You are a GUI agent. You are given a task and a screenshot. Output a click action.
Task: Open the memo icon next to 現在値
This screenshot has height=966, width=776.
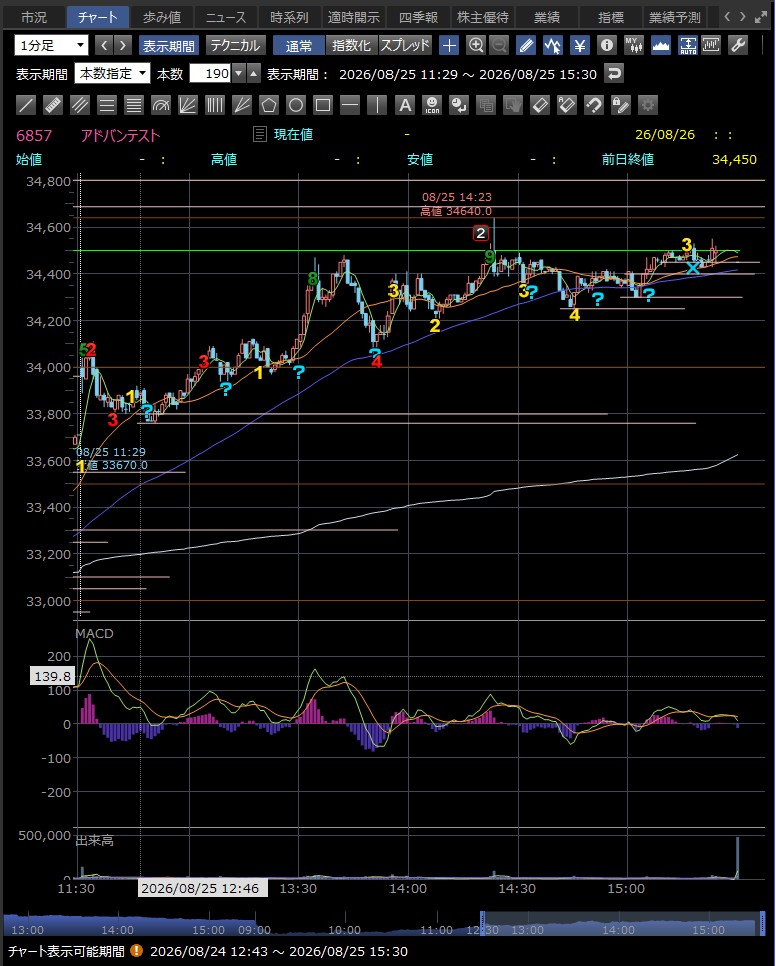(x=260, y=134)
